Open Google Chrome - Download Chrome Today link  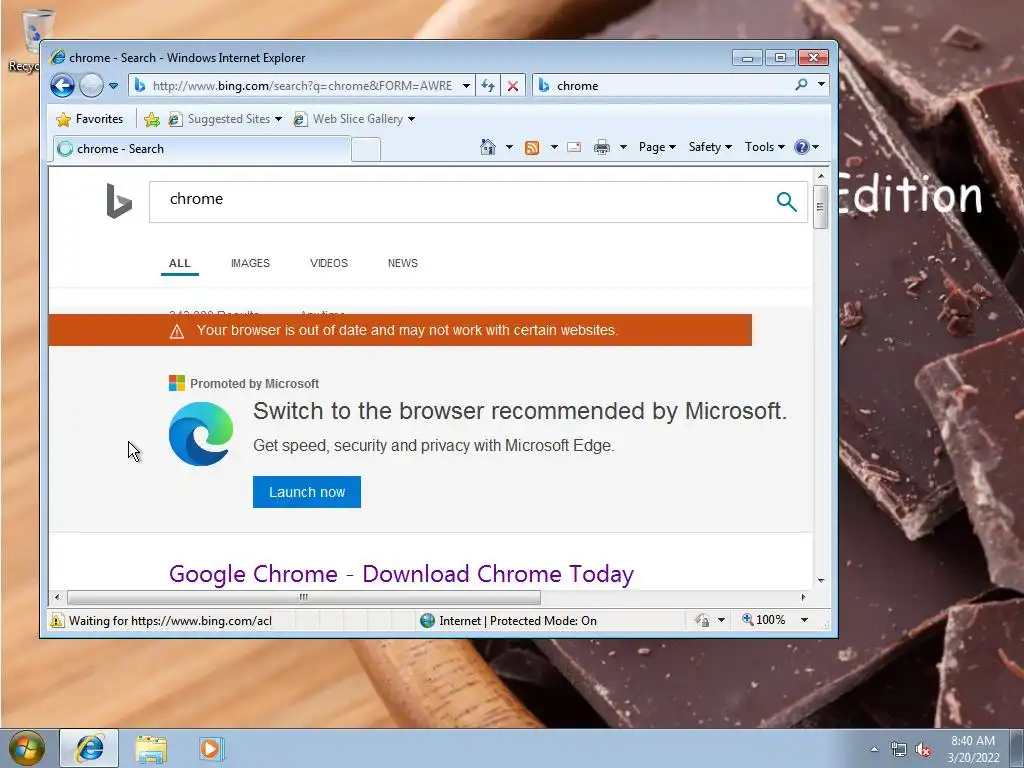[x=401, y=573]
